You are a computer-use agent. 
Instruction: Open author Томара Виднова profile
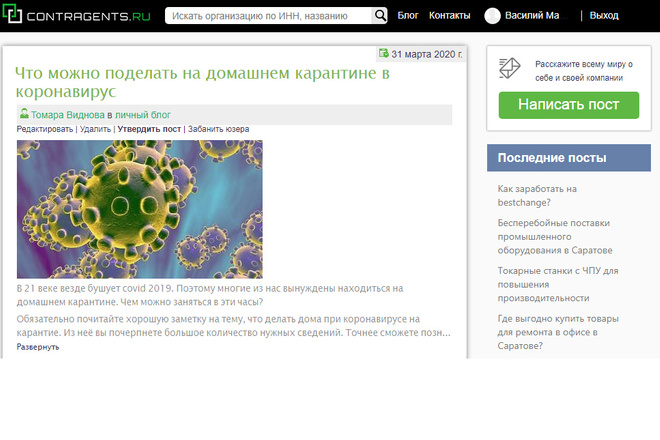coord(67,115)
